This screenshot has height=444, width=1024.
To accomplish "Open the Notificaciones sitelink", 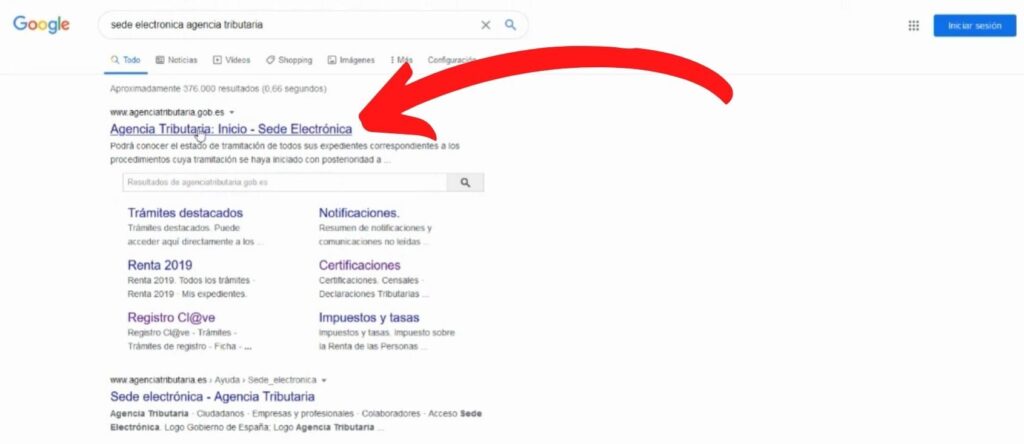I will (359, 213).
